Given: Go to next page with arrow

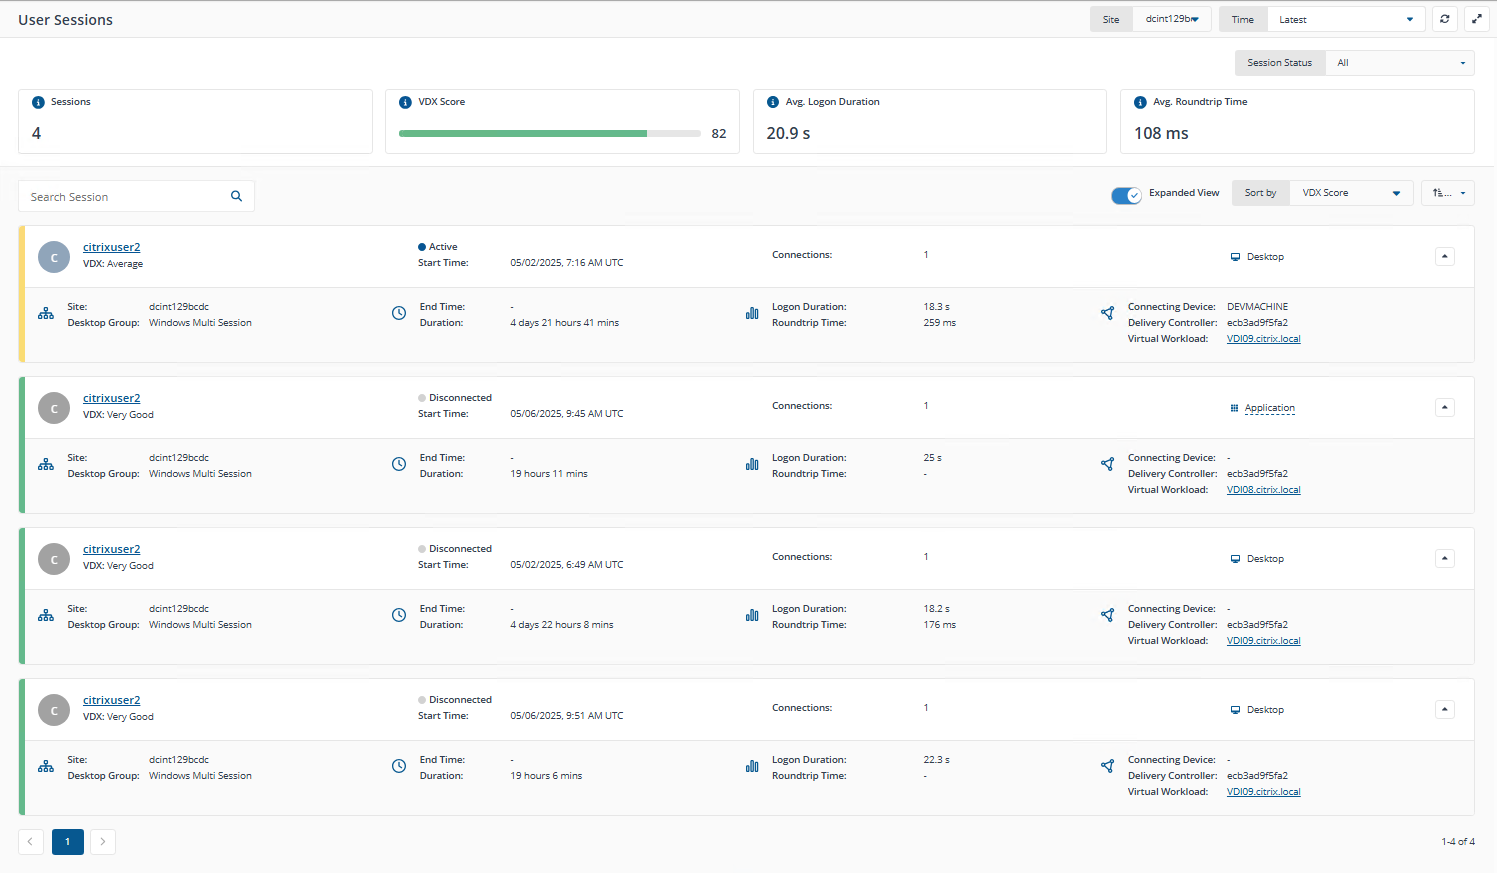Looking at the screenshot, I should 103,842.
